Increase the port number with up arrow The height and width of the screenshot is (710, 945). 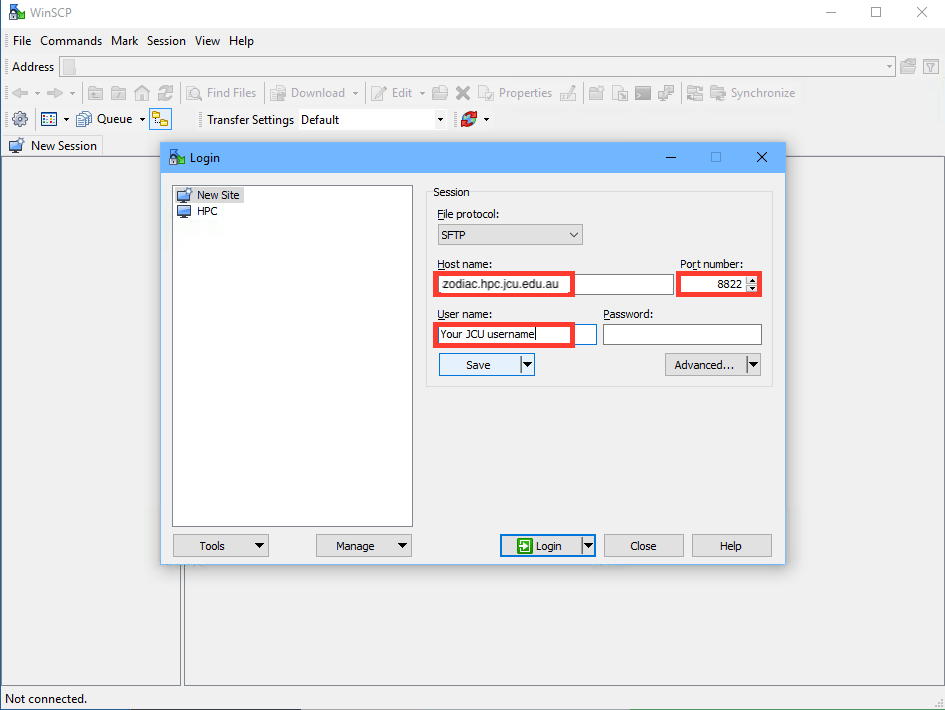(x=752, y=280)
